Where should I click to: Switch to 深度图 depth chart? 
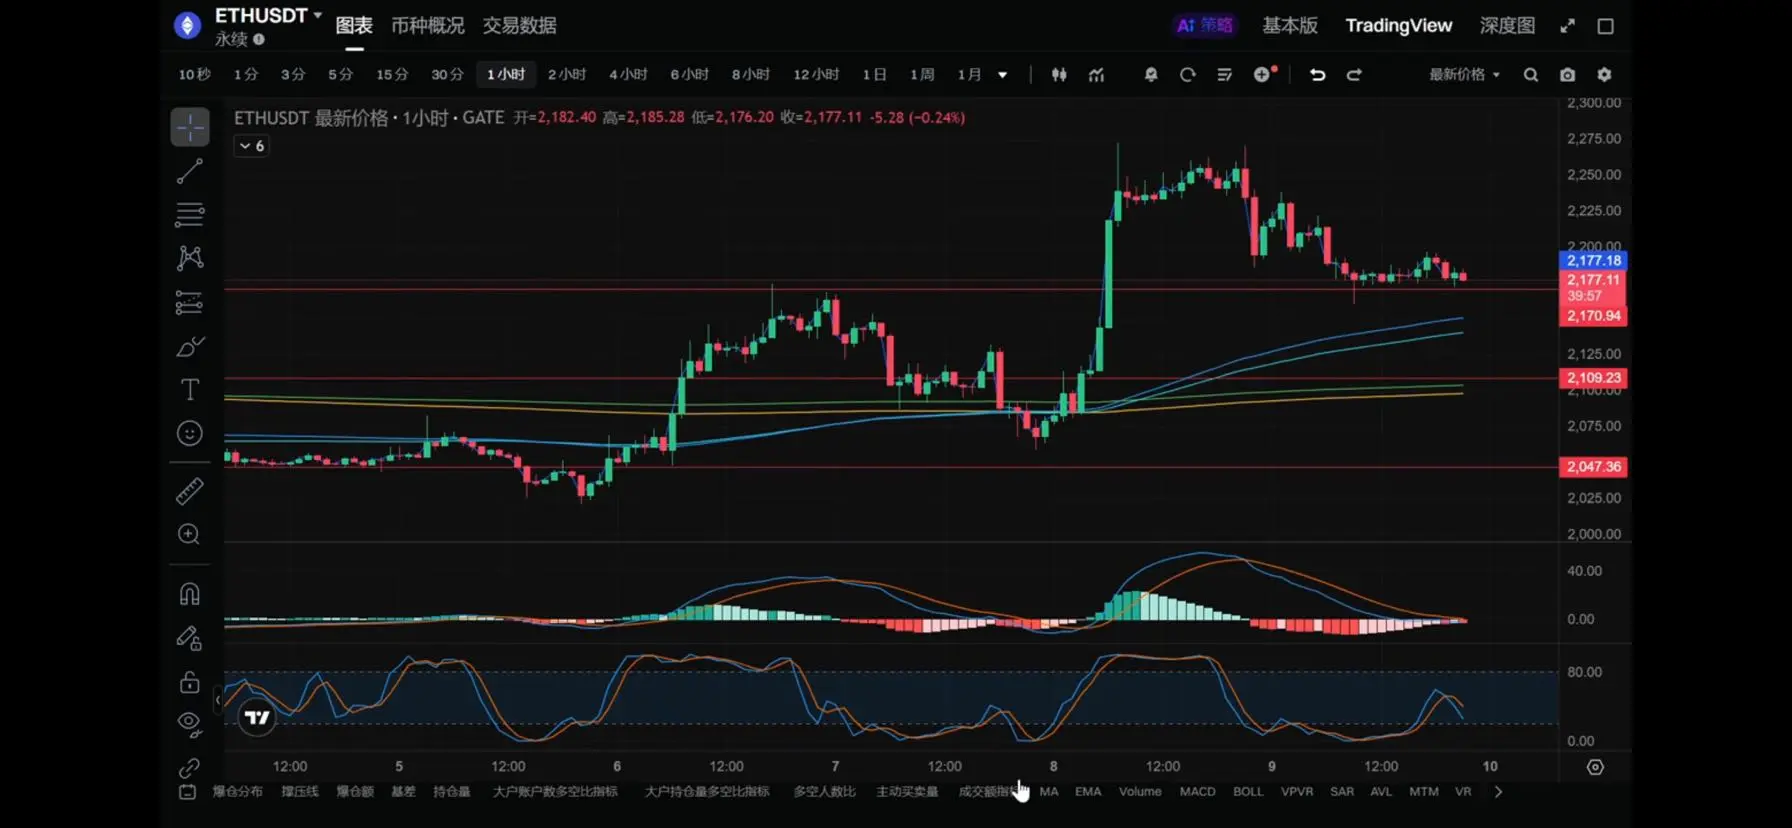(1507, 26)
